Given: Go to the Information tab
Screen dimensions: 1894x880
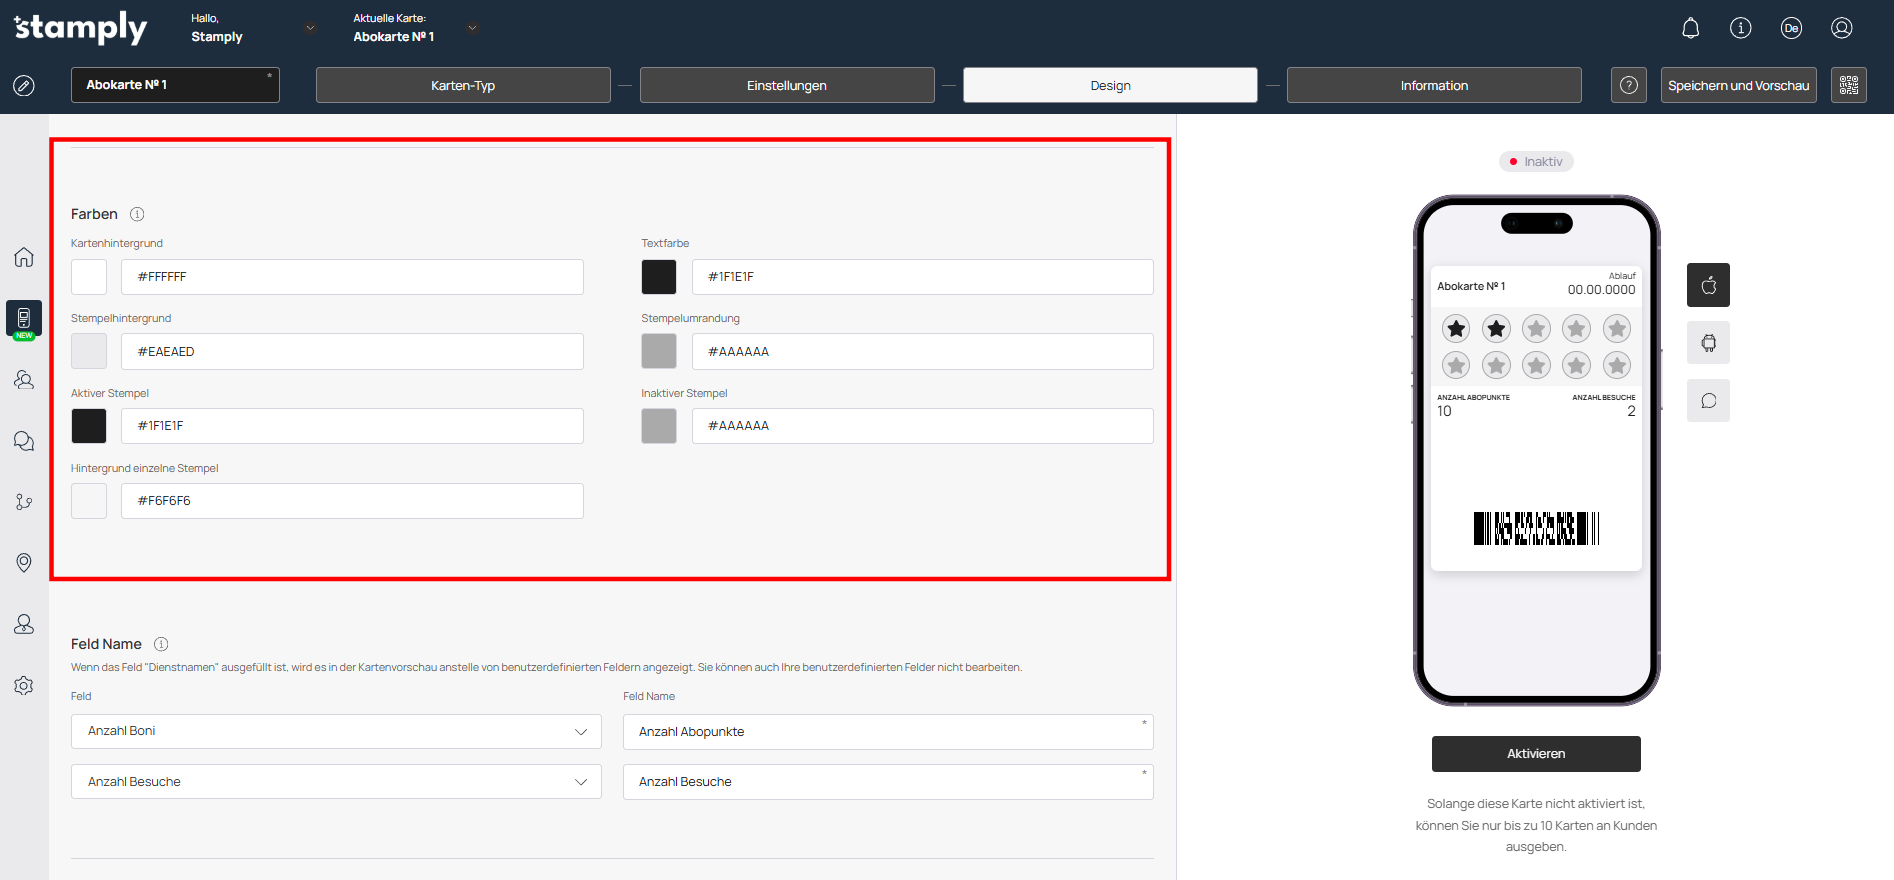Looking at the screenshot, I should pyautogui.click(x=1433, y=85).
